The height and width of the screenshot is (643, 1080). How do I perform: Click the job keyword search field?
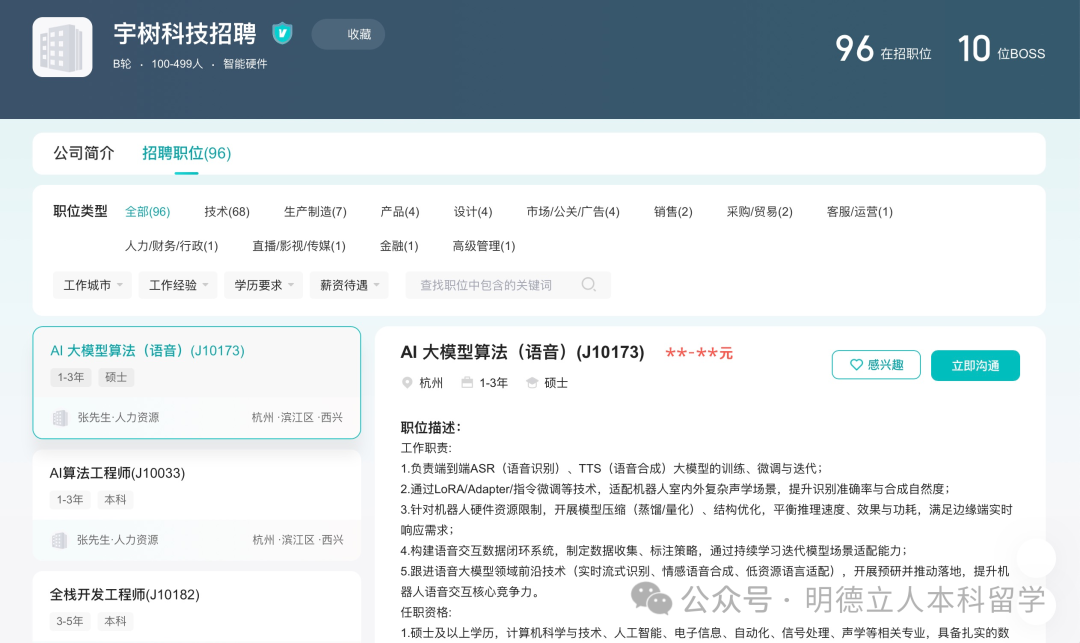point(508,285)
